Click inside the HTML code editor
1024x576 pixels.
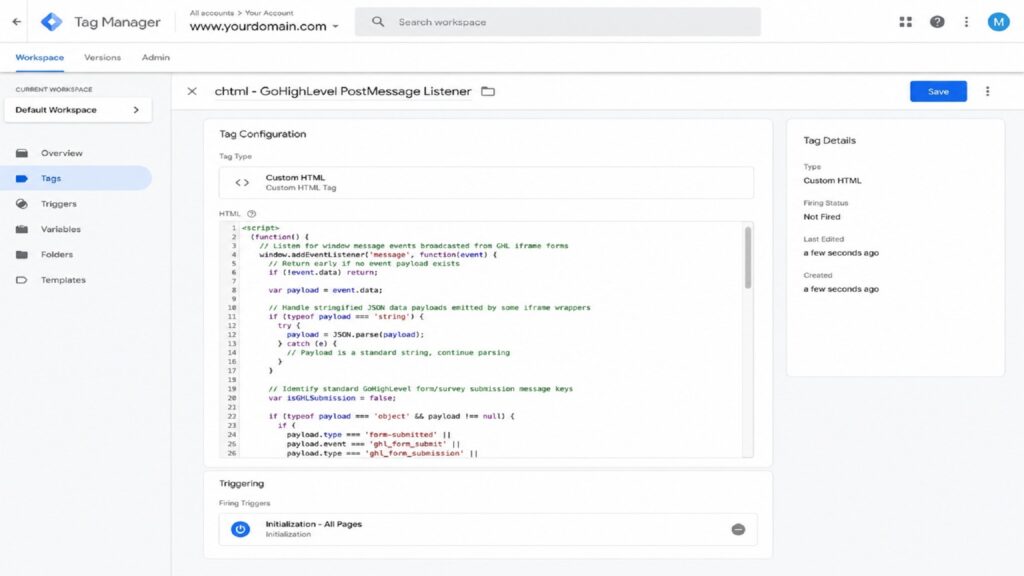487,340
